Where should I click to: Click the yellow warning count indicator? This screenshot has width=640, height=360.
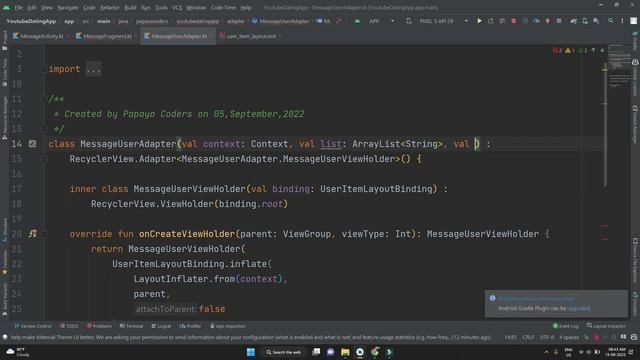click(570, 50)
